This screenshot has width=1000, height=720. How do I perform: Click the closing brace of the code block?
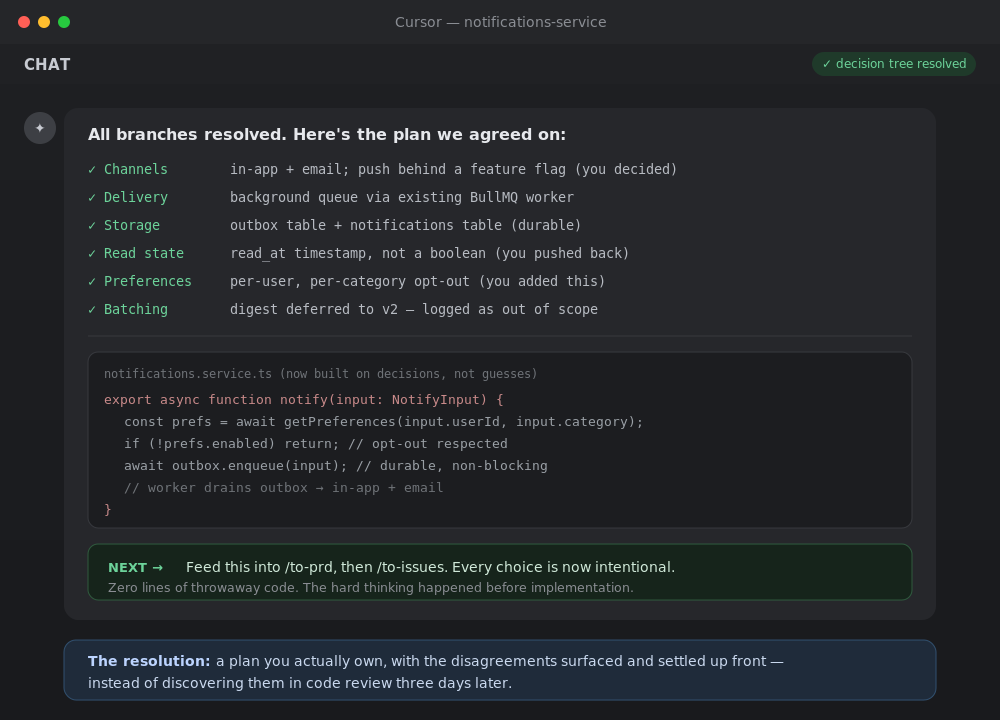108,510
